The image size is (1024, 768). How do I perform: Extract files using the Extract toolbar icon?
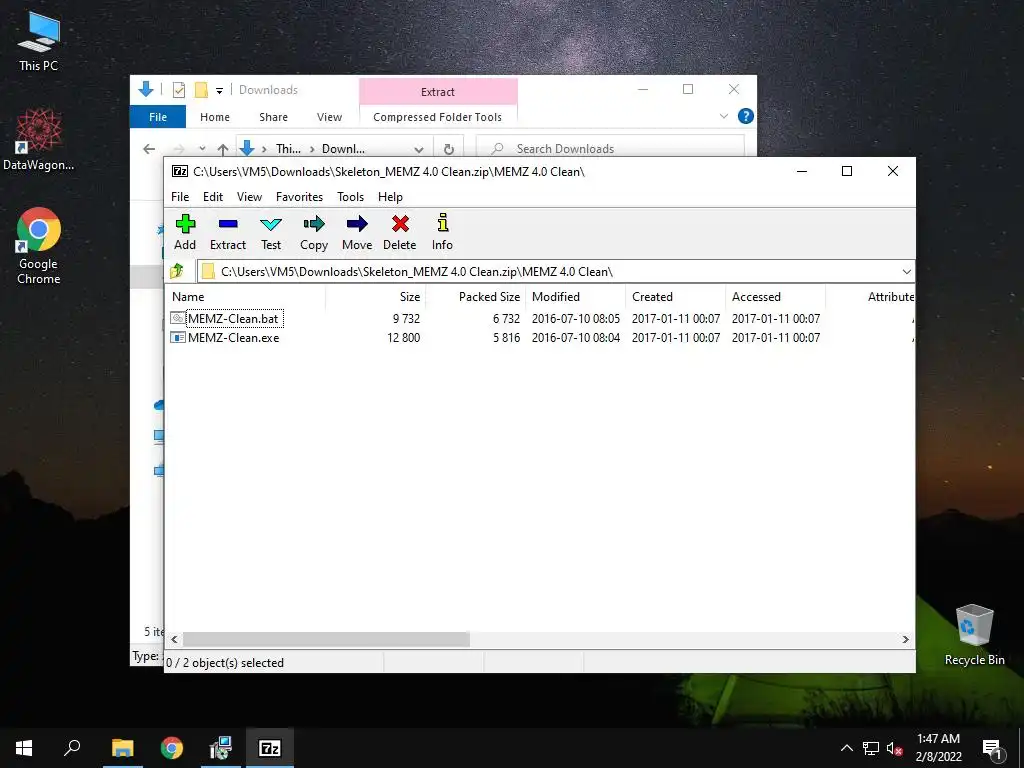pos(228,232)
